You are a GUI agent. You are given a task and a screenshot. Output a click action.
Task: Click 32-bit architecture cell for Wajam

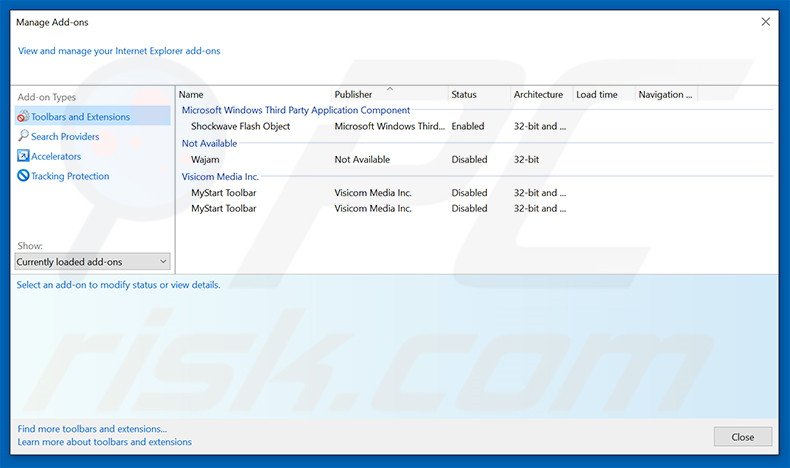[x=526, y=159]
